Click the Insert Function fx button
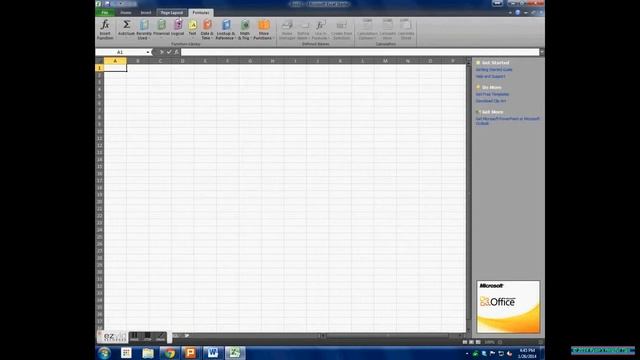Screen dimensions: 640x360 pyautogui.click(x=105, y=29)
